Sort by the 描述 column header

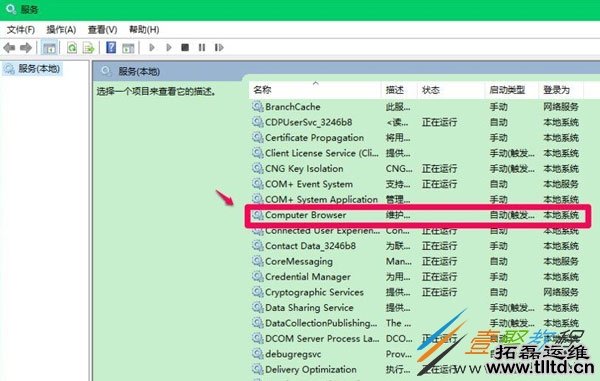(x=399, y=90)
